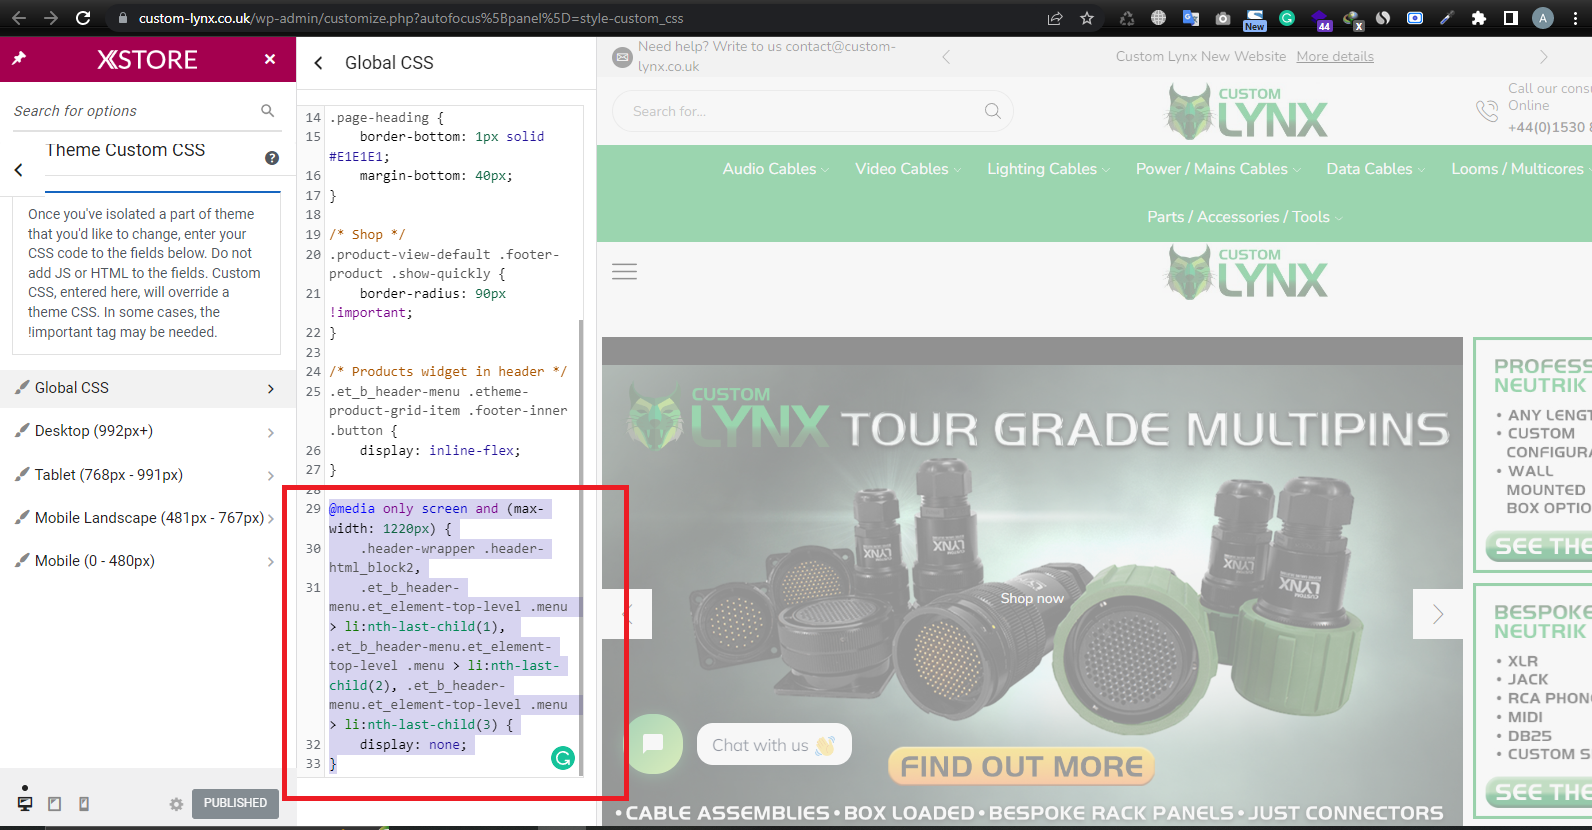Image resolution: width=1592 pixels, height=830 pixels.
Task: Open publish settings gear
Action: [176, 804]
